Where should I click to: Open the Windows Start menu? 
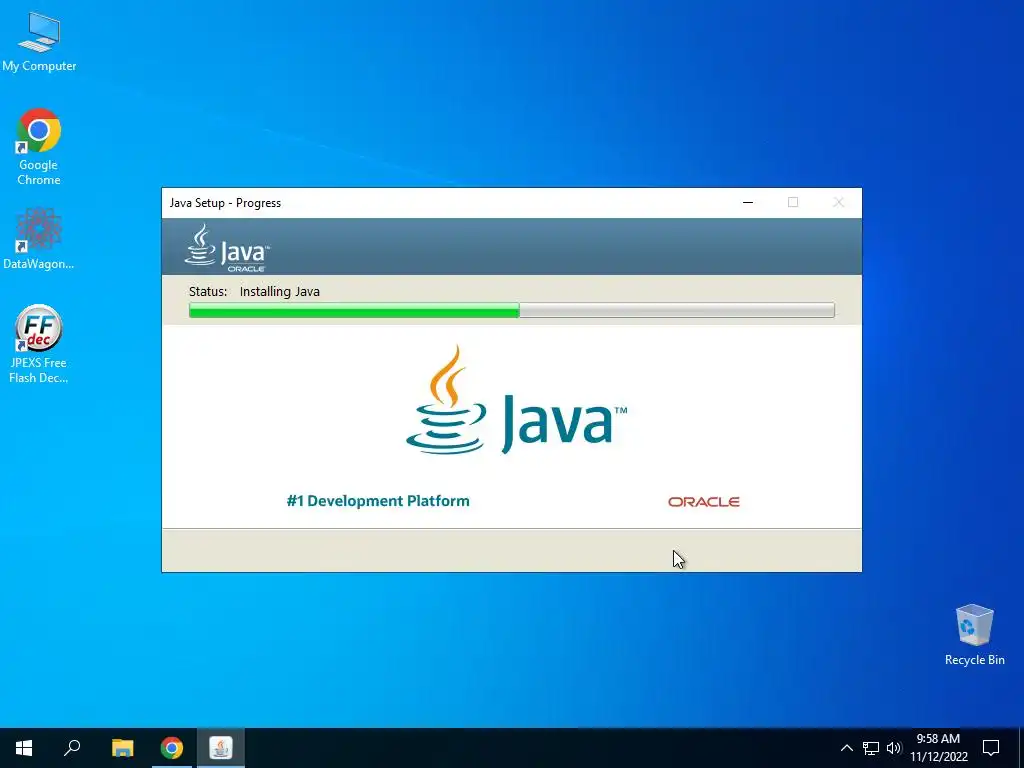click(x=24, y=748)
